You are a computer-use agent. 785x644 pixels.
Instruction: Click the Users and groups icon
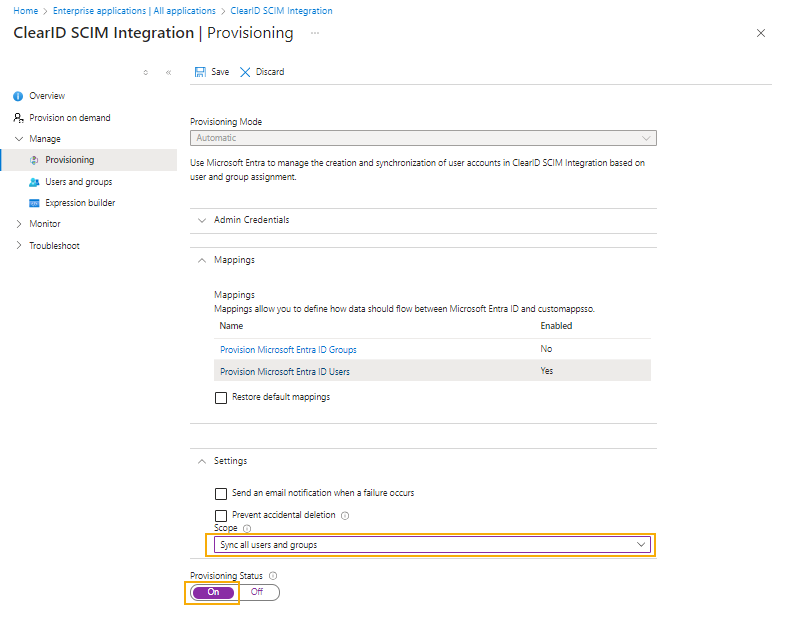pyautogui.click(x=34, y=182)
